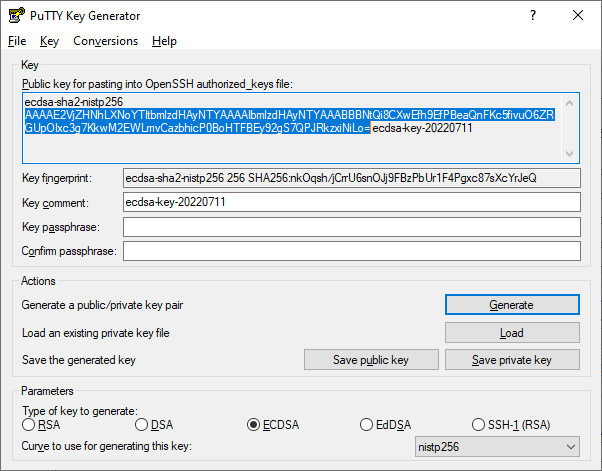Select the RSA key type

29,425
